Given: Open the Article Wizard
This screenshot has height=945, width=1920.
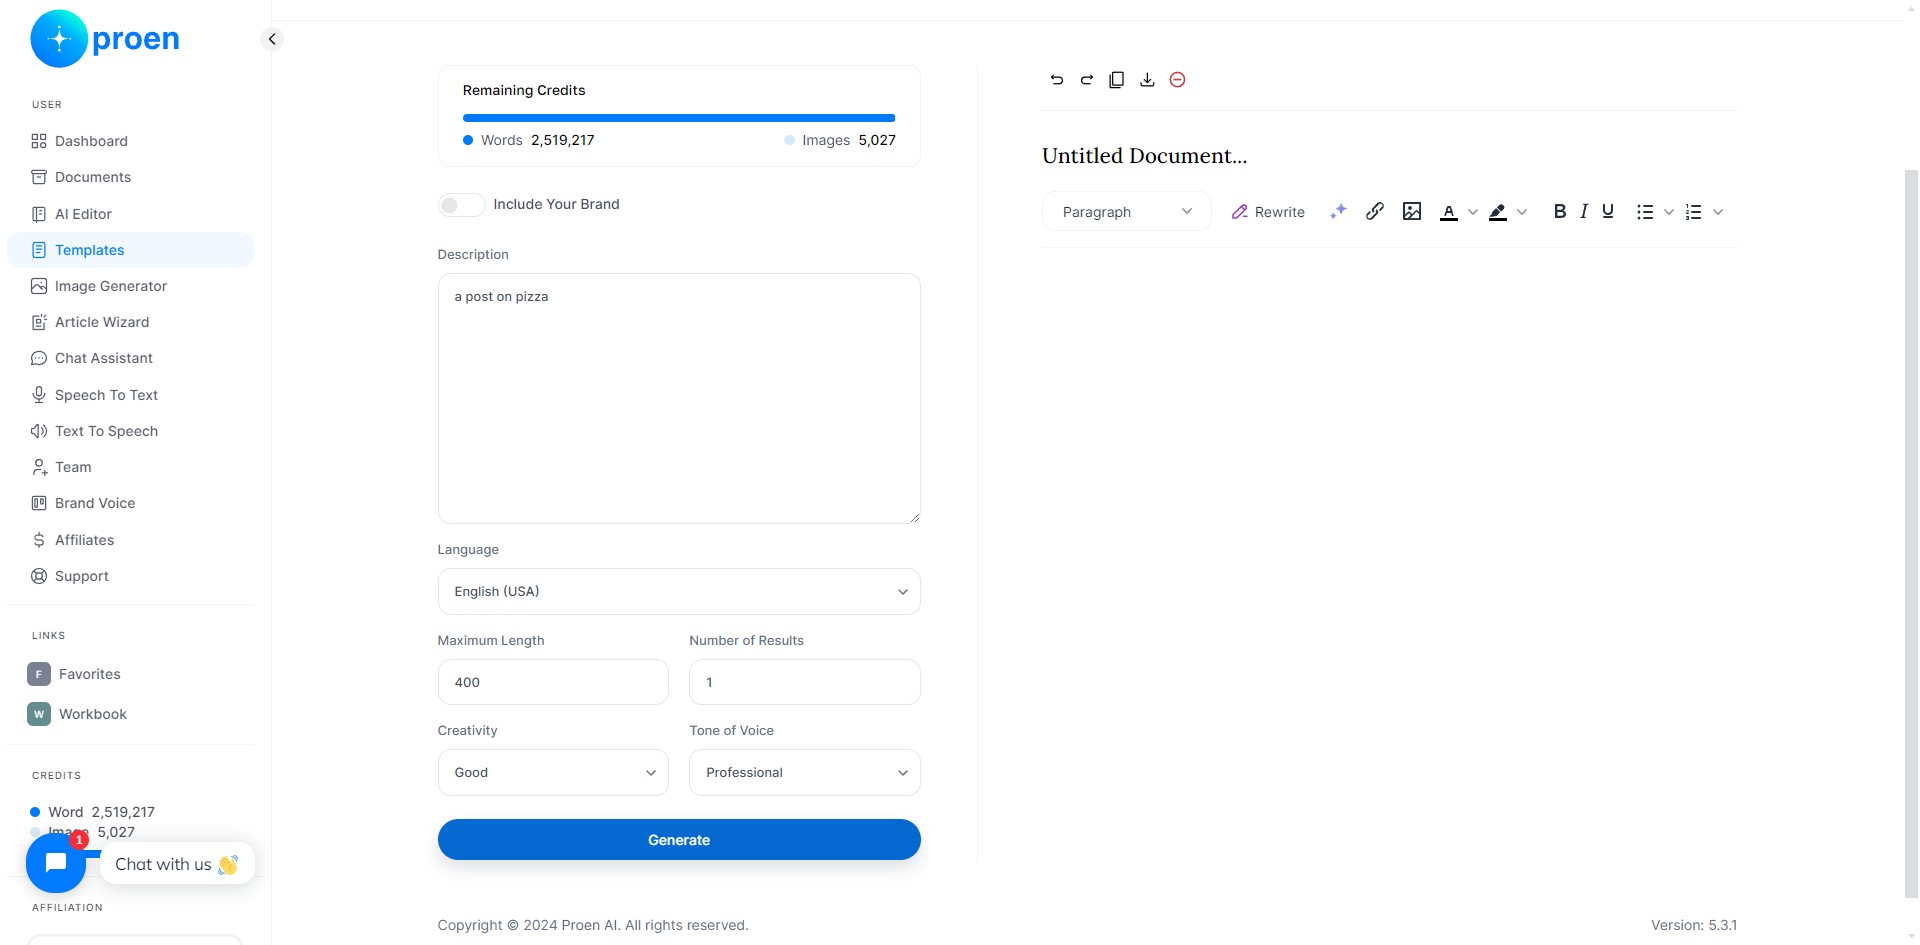Looking at the screenshot, I should (x=130, y=322).
